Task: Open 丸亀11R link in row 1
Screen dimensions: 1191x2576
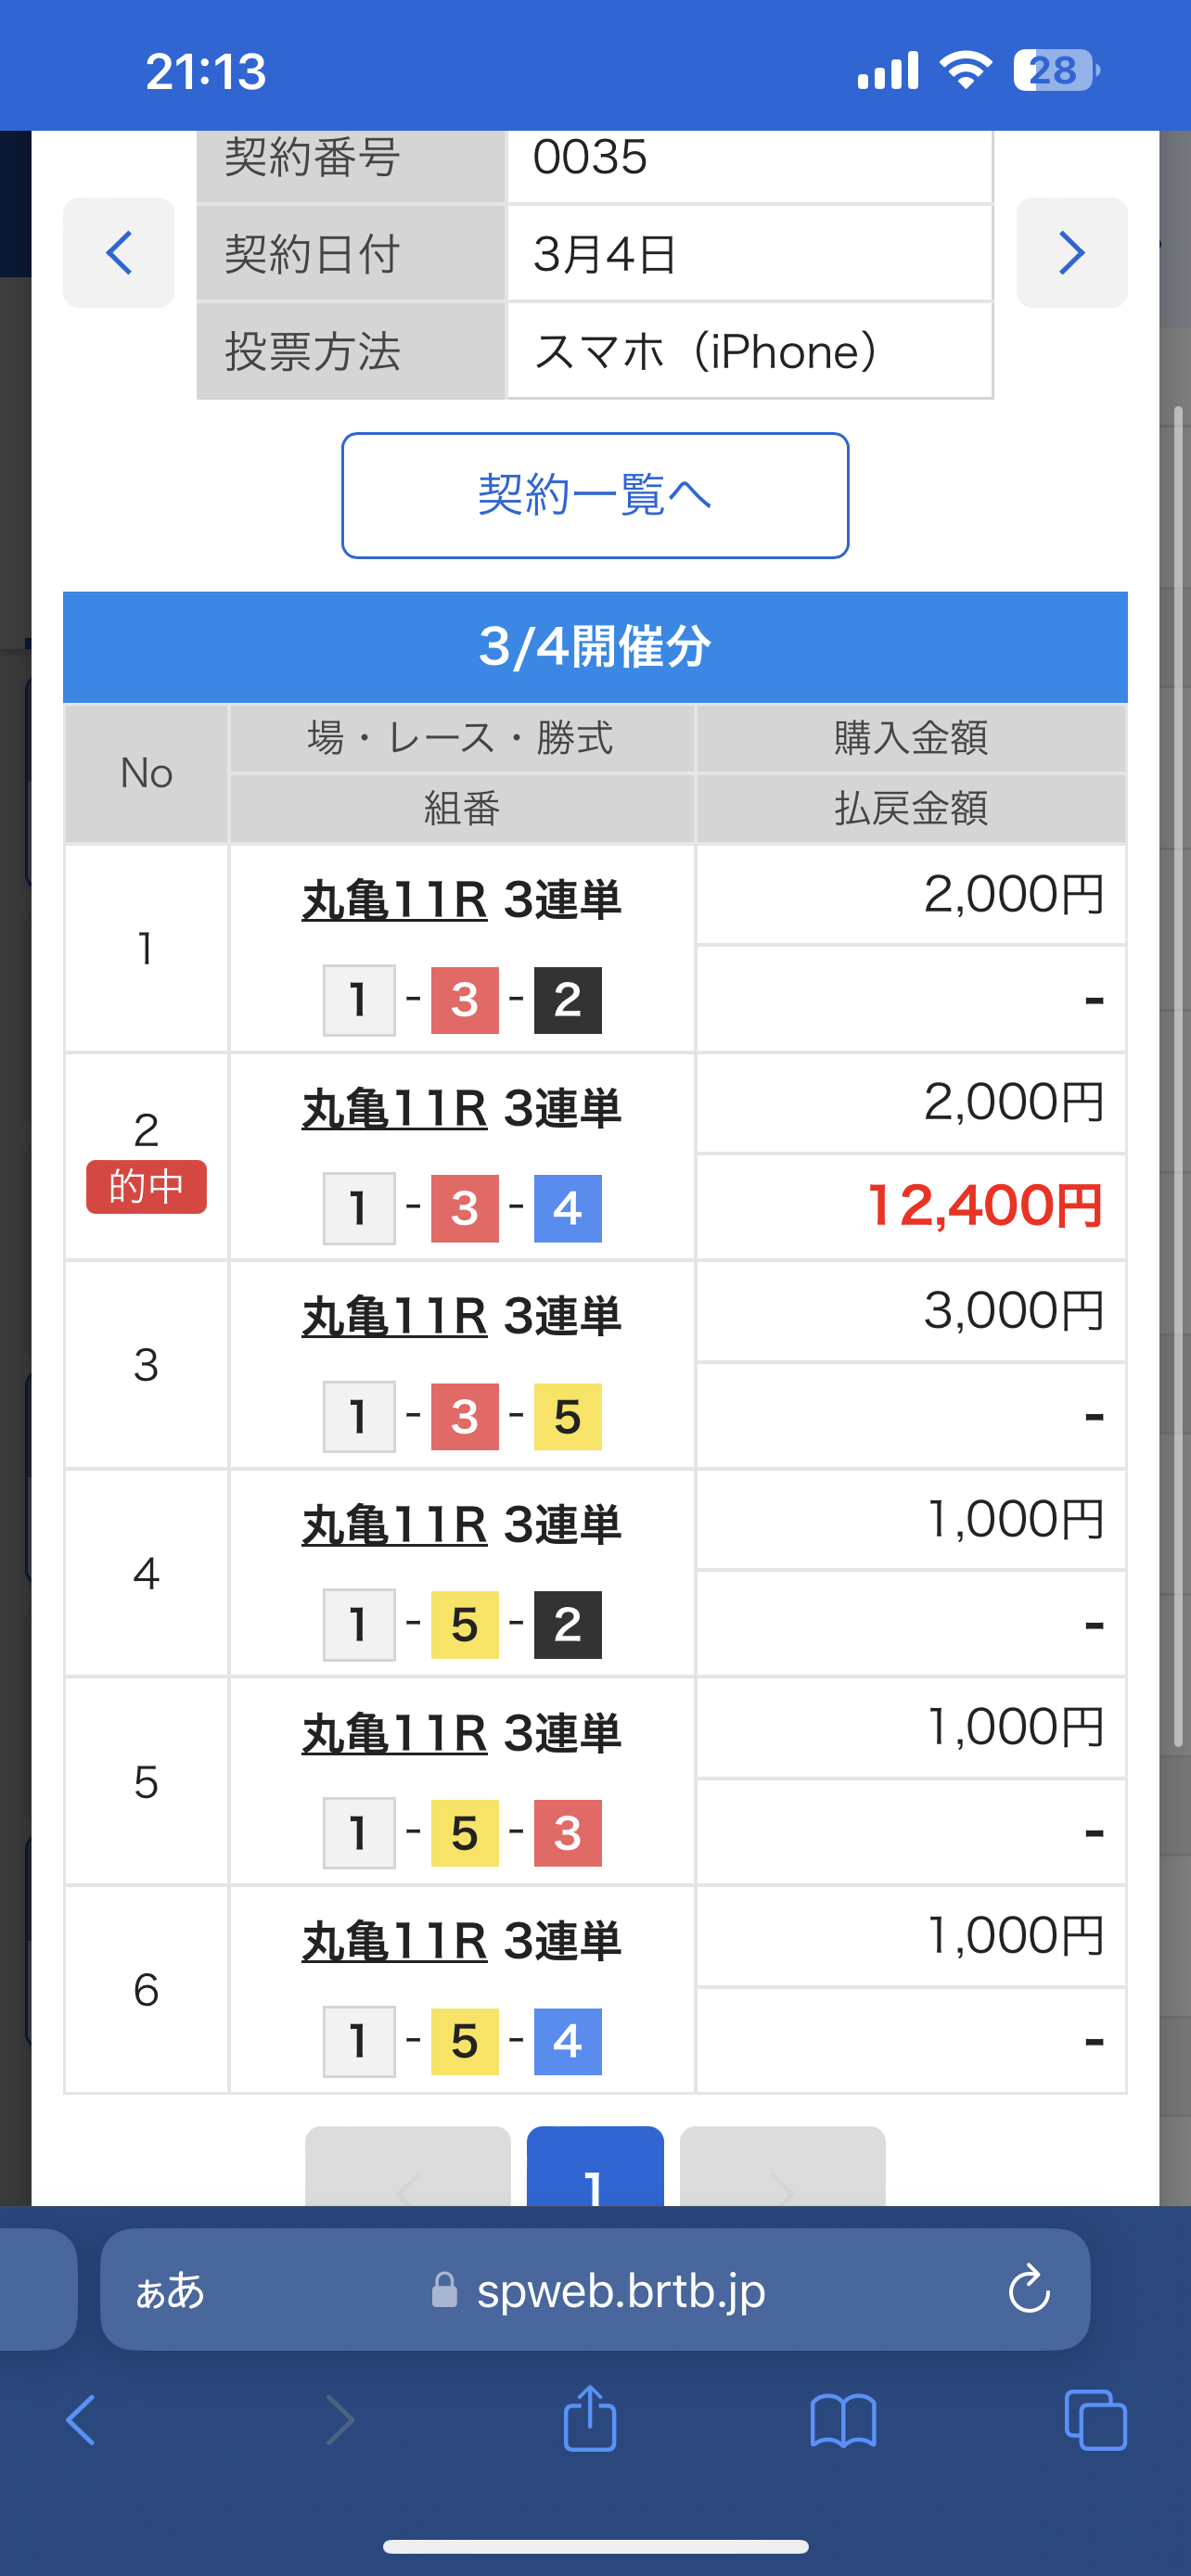Action: click(394, 900)
